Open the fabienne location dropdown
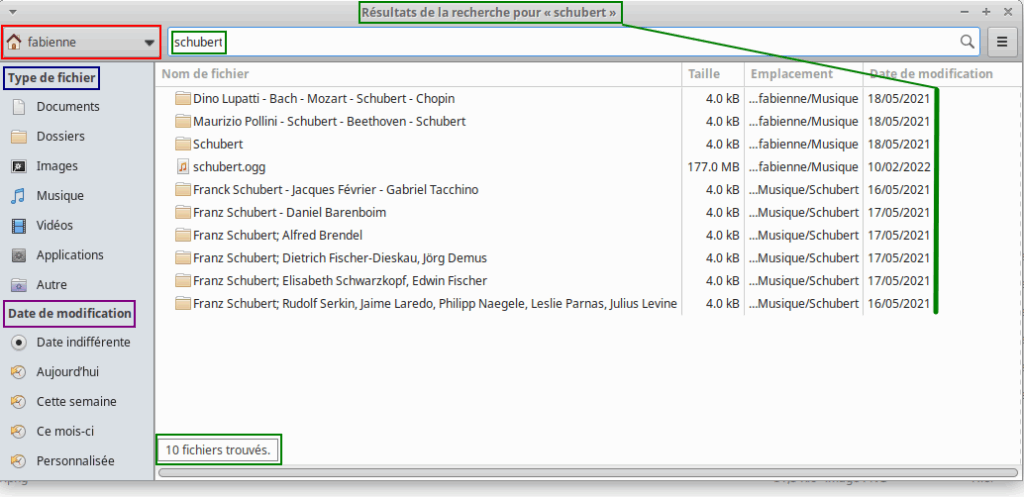This screenshot has width=1024, height=497. click(x=81, y=42)
